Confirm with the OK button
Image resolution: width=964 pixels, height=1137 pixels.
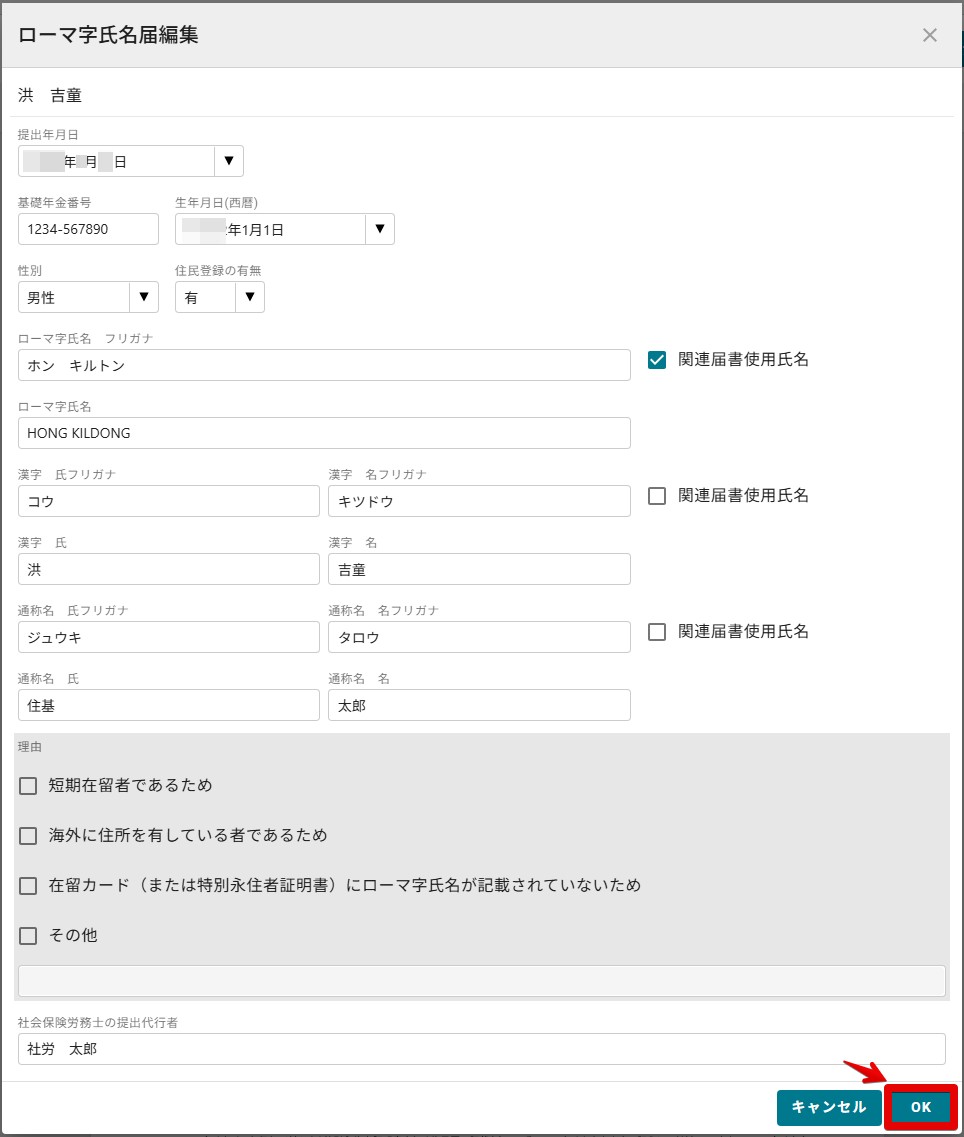(x=920, y=1107)
